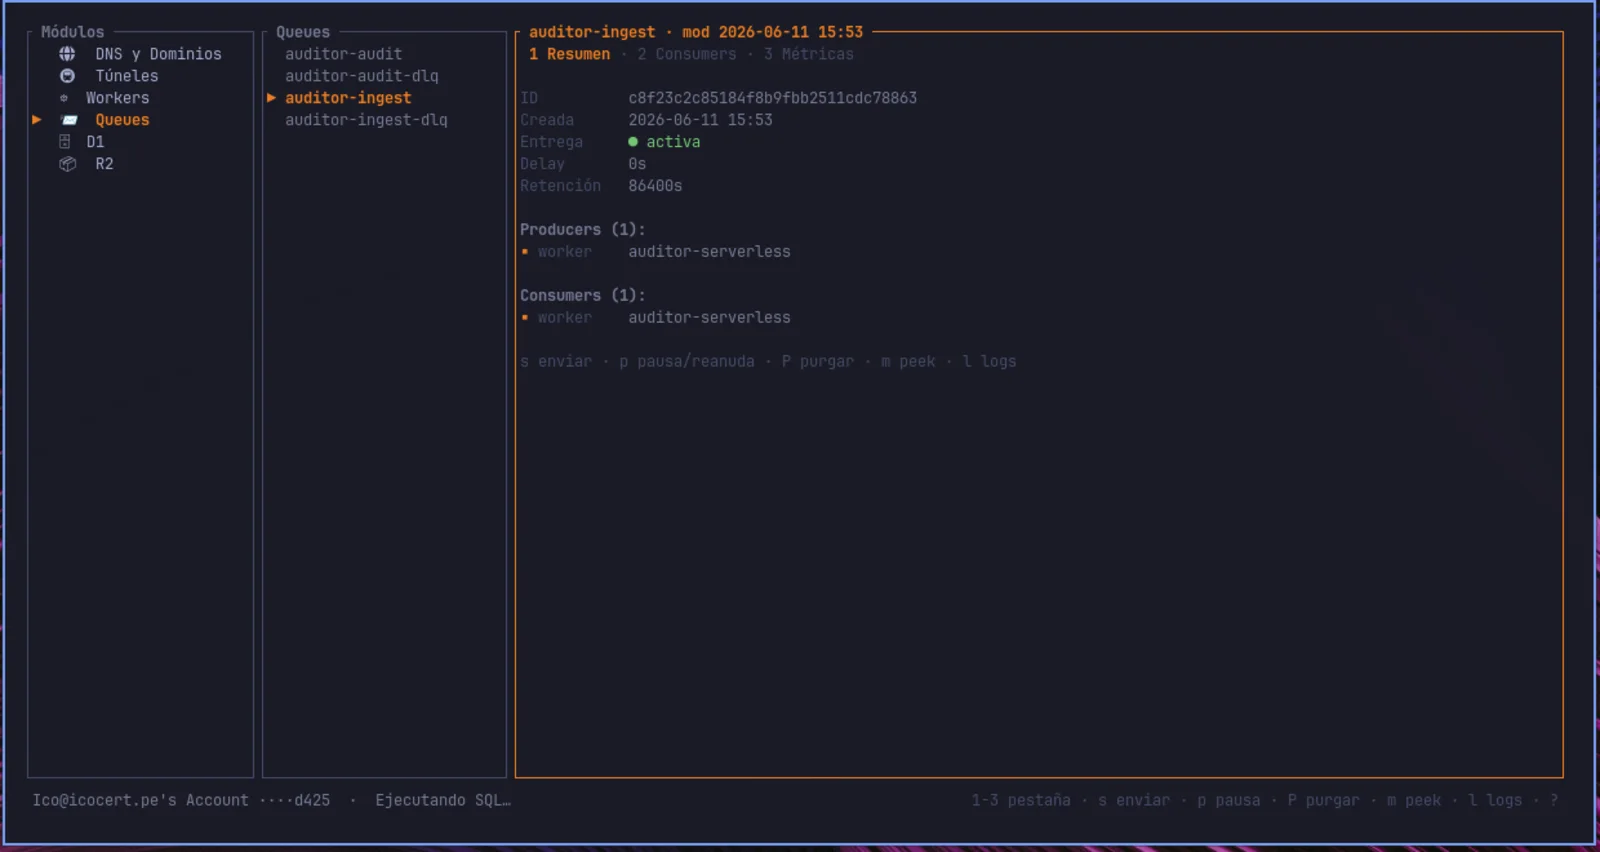Screen dimensions: 1600x852
Task: Select the auditor-ingest queue
Action: click(348, 98)
